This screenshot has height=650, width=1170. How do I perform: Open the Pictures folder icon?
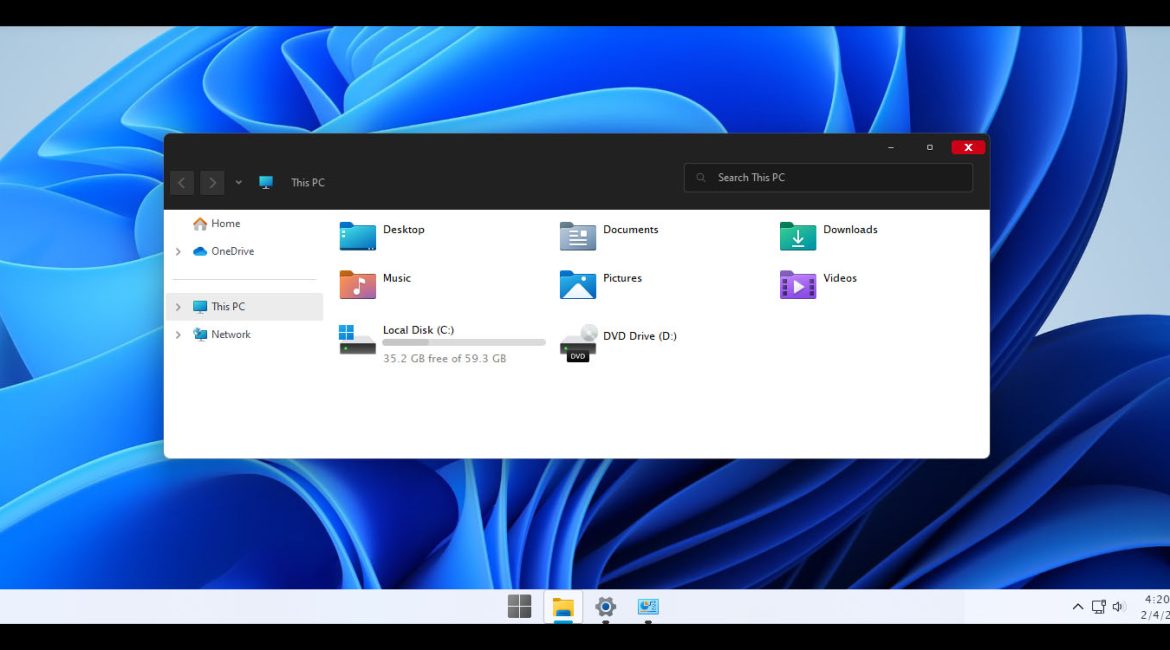(578, 284)
